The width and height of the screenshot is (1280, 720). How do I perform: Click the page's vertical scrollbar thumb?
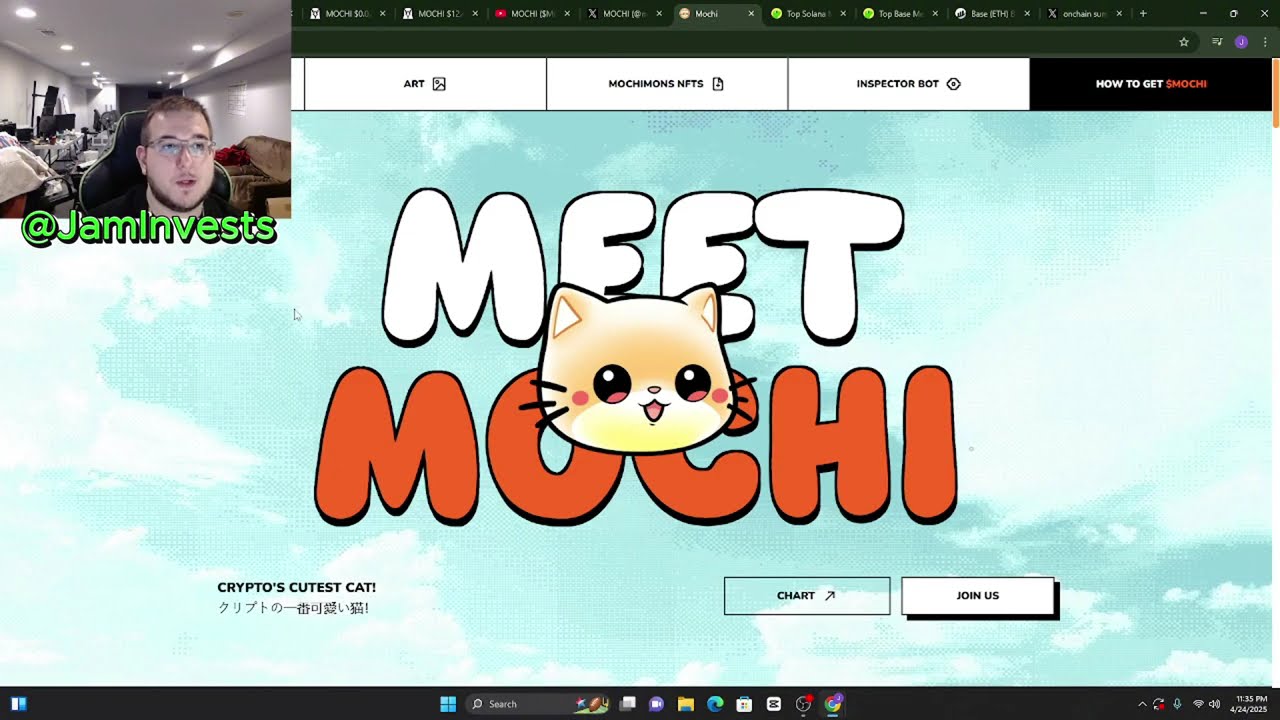click(x=1275, y=92)
